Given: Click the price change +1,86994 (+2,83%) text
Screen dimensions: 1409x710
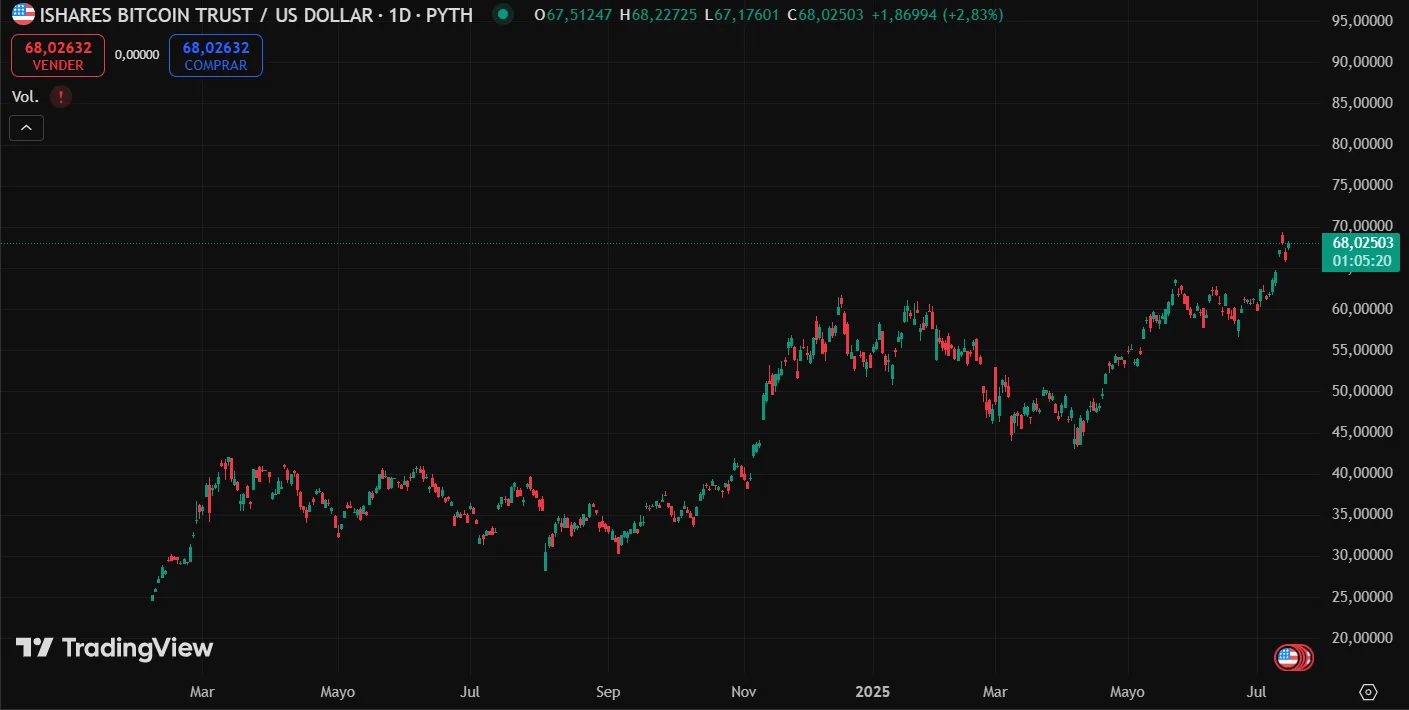Looking at the screenshot, I should [x=939, y=15].
